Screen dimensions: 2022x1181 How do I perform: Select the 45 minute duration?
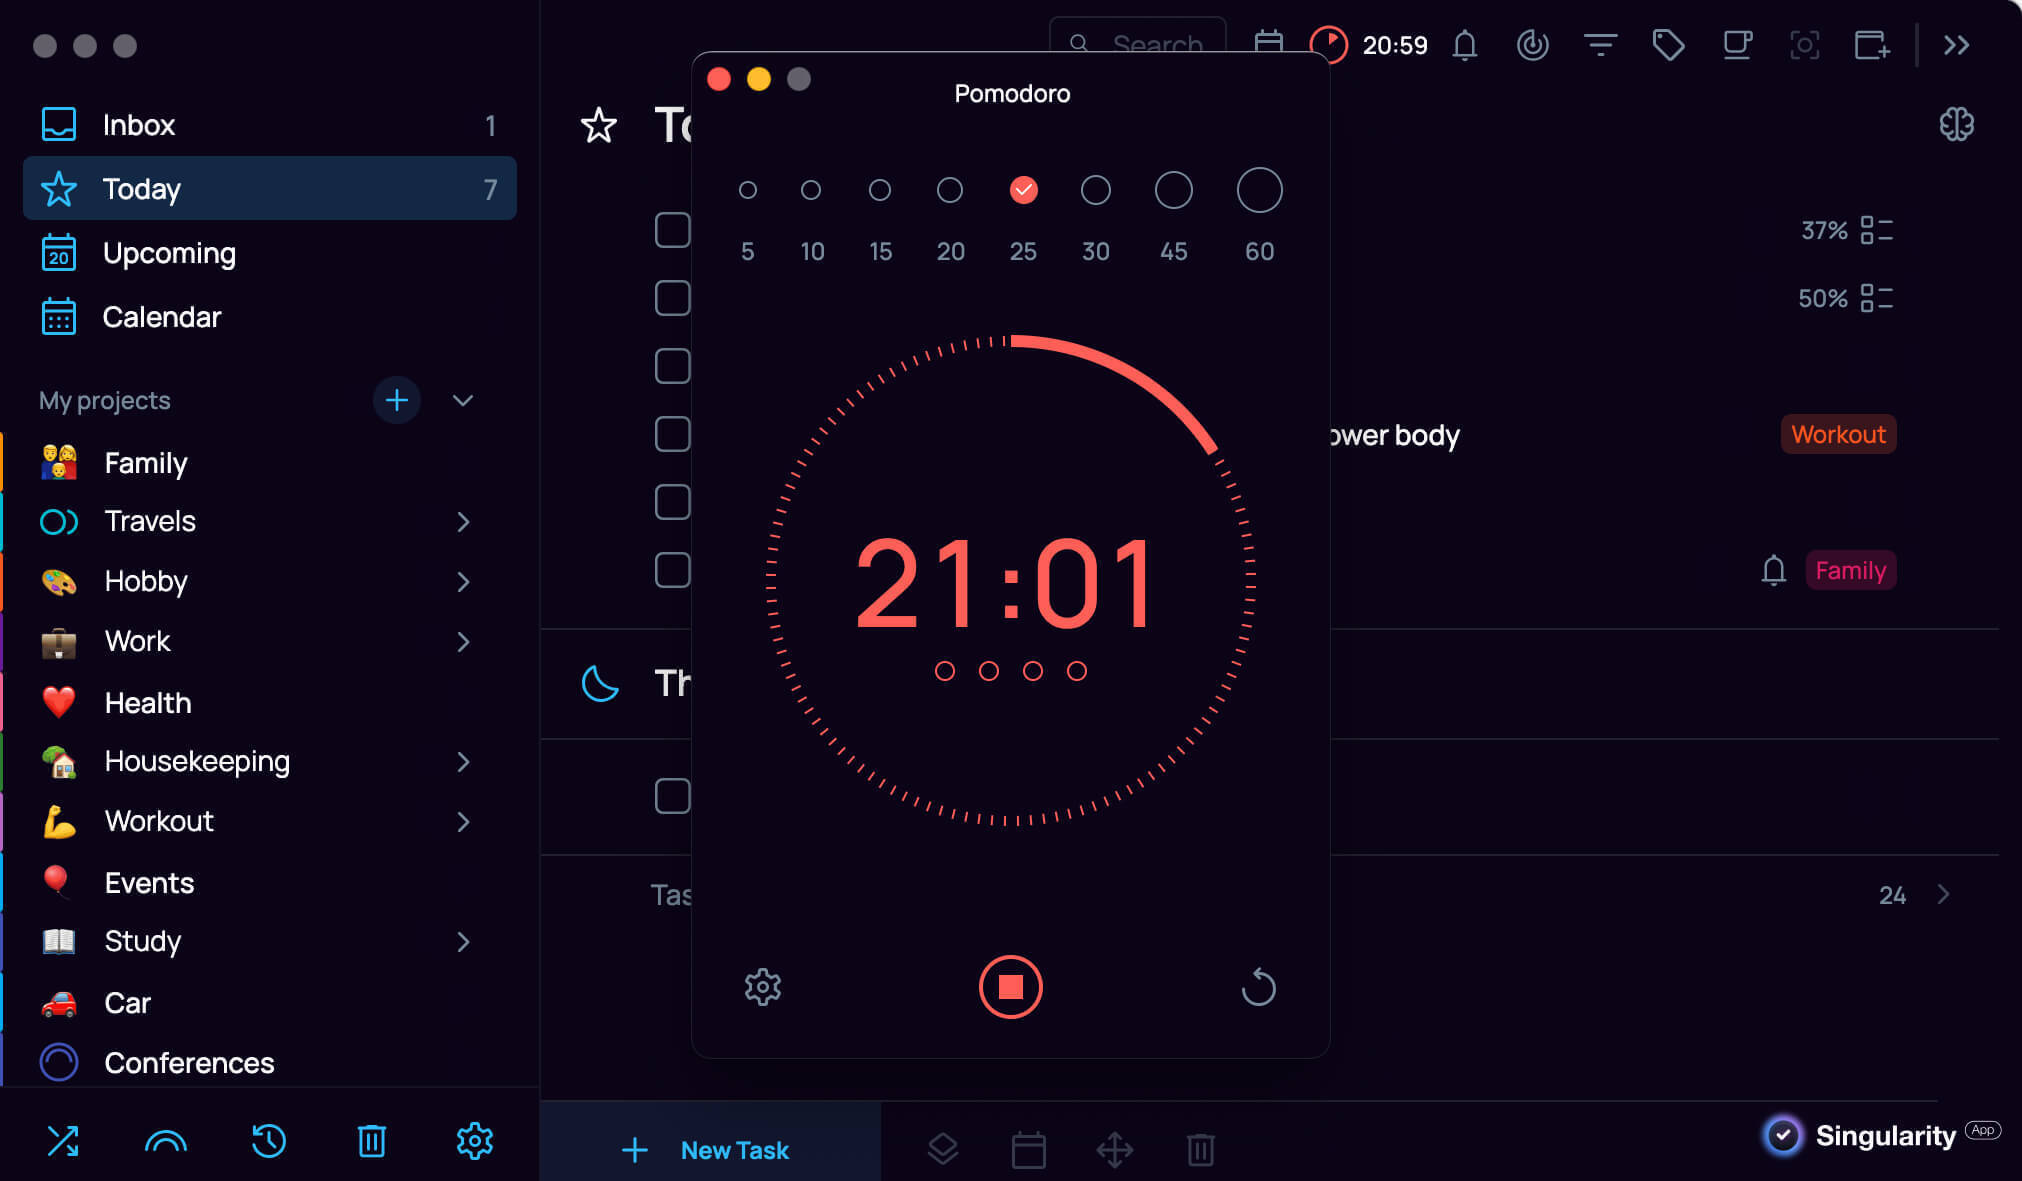tap(1174, 190)
